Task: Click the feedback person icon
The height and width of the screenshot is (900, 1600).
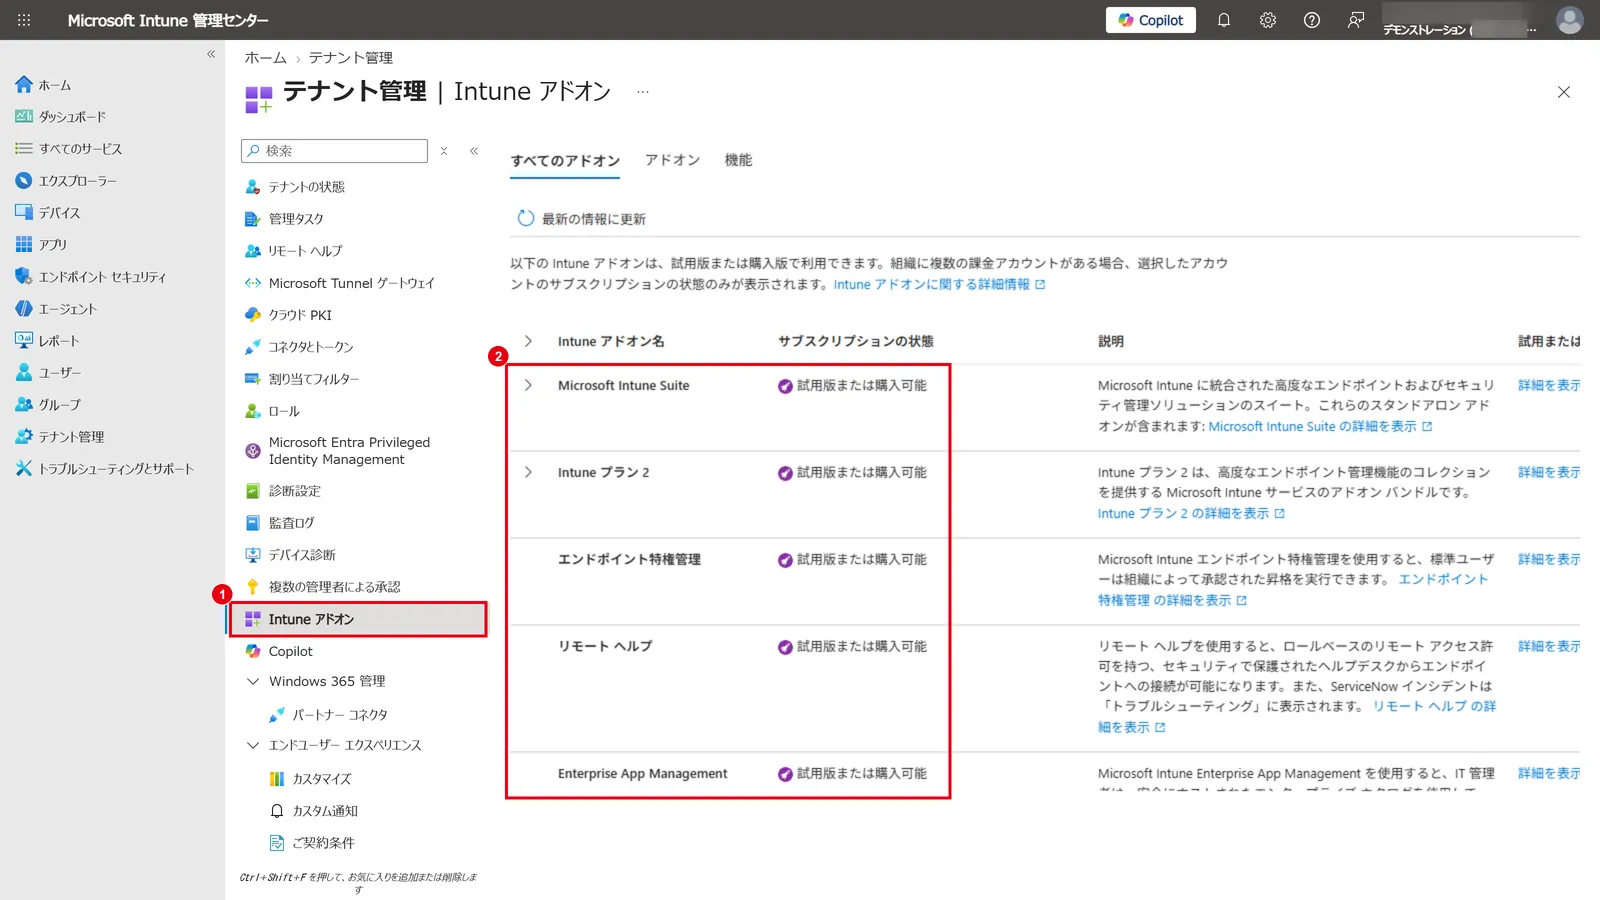Action: [1355, 20]
